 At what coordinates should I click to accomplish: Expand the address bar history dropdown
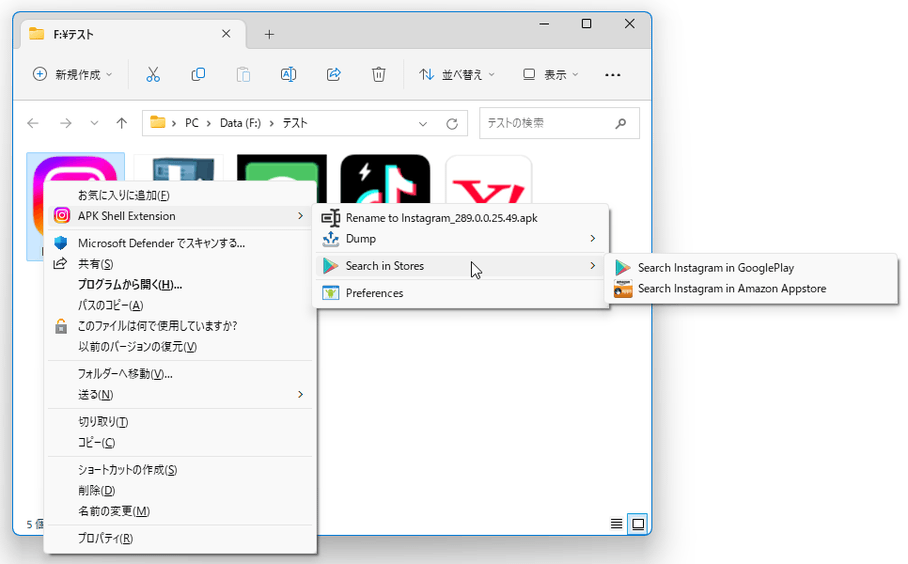click(423, 123)
